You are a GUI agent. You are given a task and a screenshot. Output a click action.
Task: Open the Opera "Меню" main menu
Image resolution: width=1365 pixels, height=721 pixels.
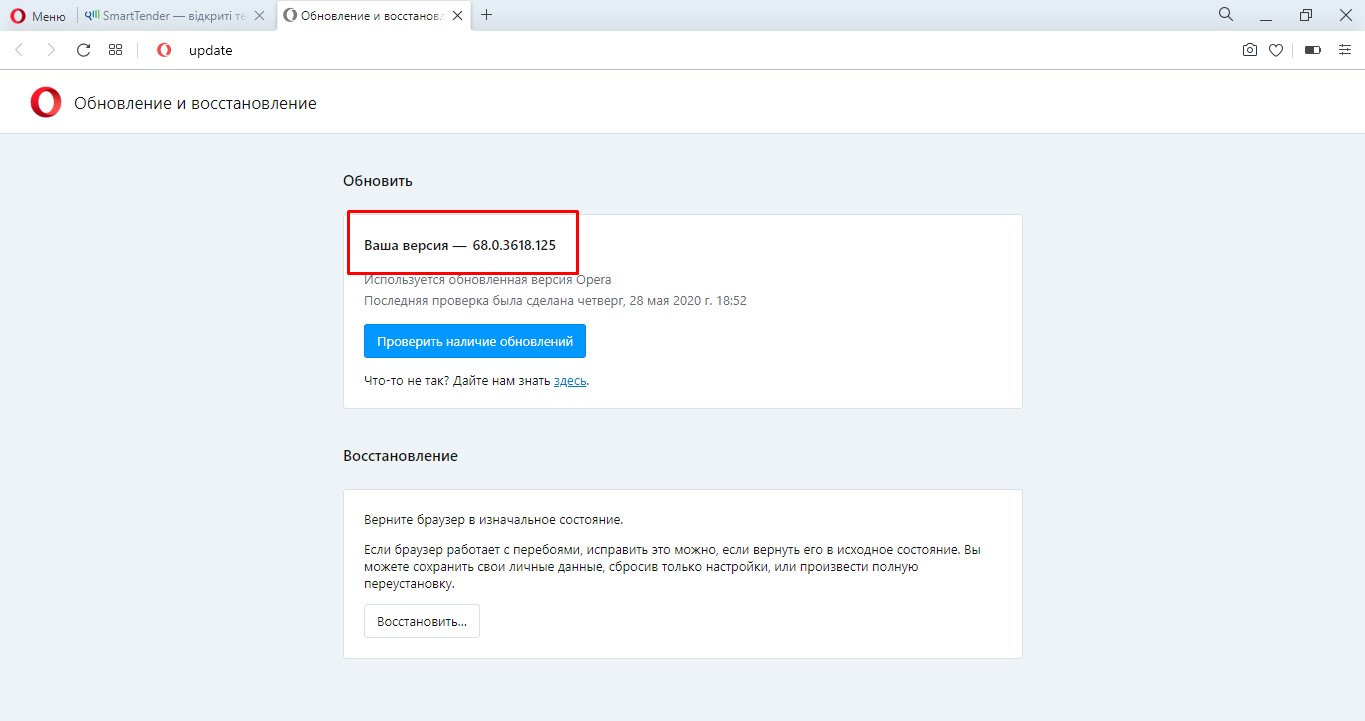click(x=38, y=16)
